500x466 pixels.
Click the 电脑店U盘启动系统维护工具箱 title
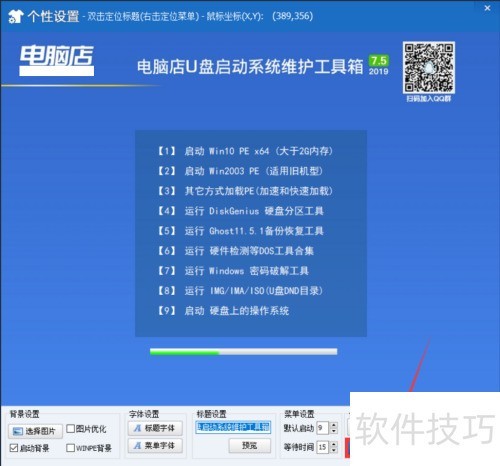click(x=250, y=66)
